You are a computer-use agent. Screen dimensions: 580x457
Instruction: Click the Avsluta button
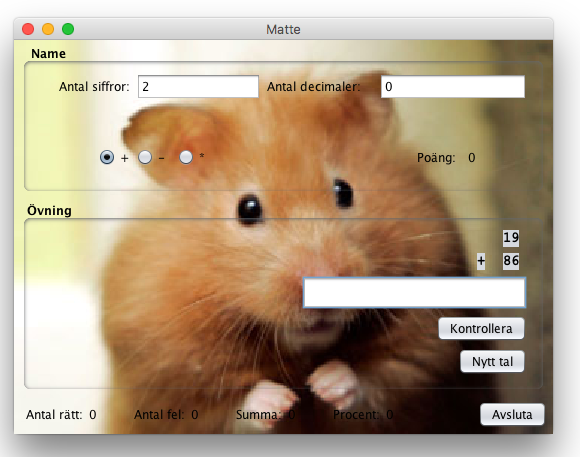click(512, 414)
